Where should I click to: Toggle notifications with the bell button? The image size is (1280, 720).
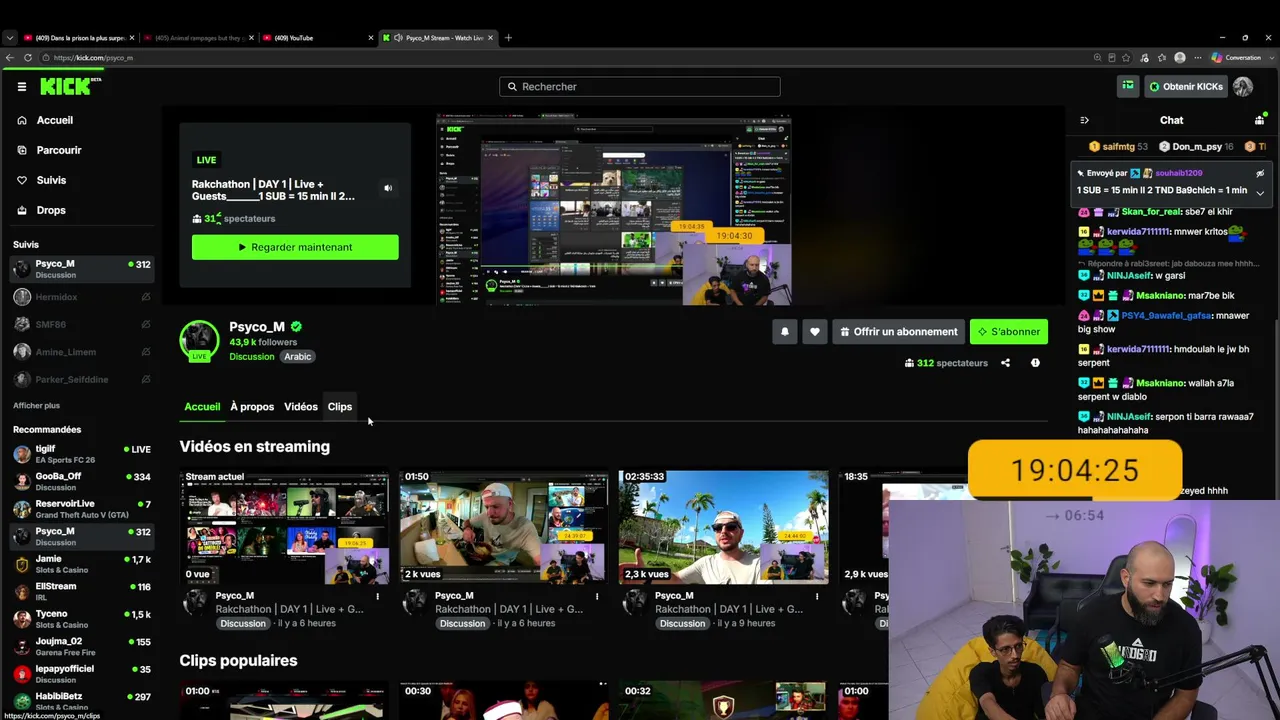(784, 332)
